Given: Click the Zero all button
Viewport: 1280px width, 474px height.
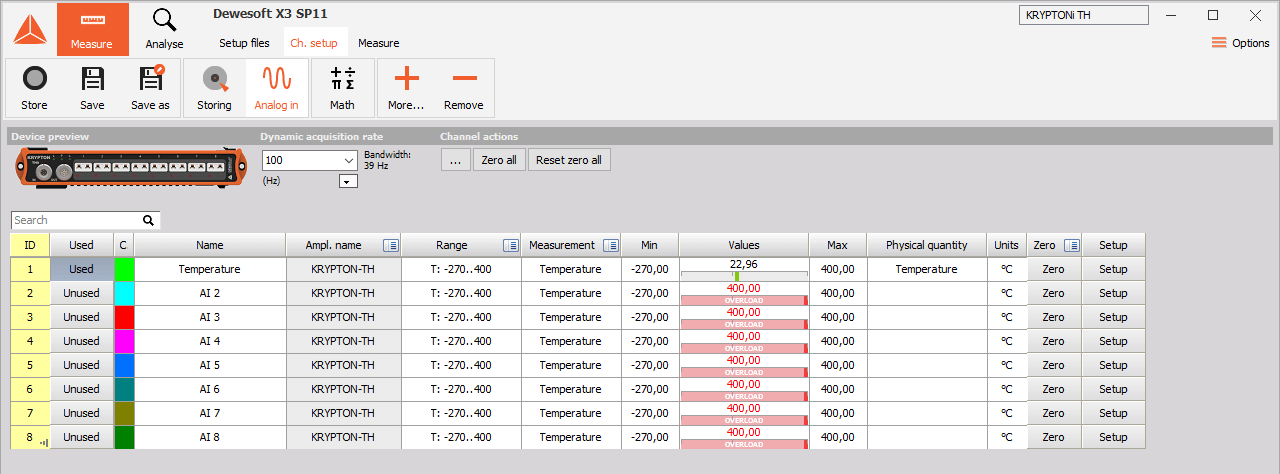Looking at the screenshot, I should click(x=499, y=160).
